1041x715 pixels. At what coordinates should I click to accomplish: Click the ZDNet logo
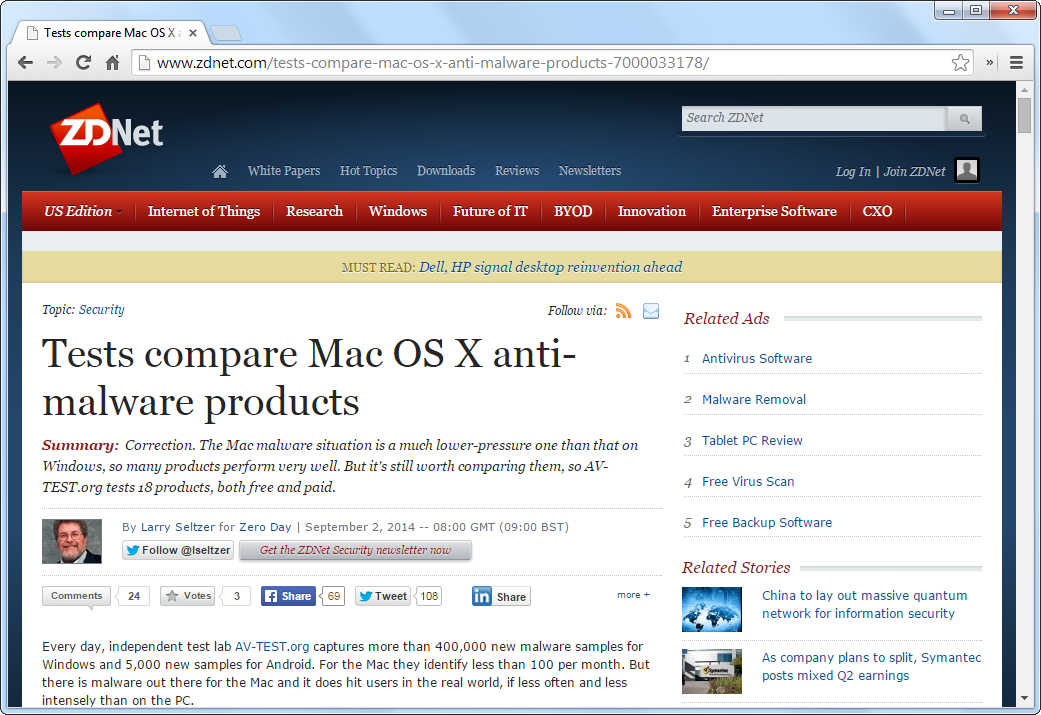(x=106, y=134)
